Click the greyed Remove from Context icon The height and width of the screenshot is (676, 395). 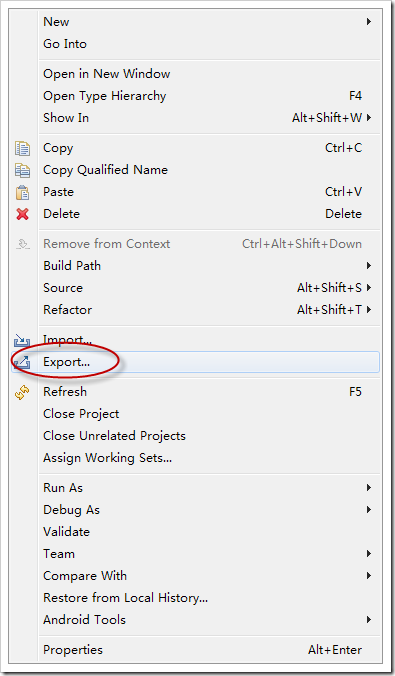22,244
